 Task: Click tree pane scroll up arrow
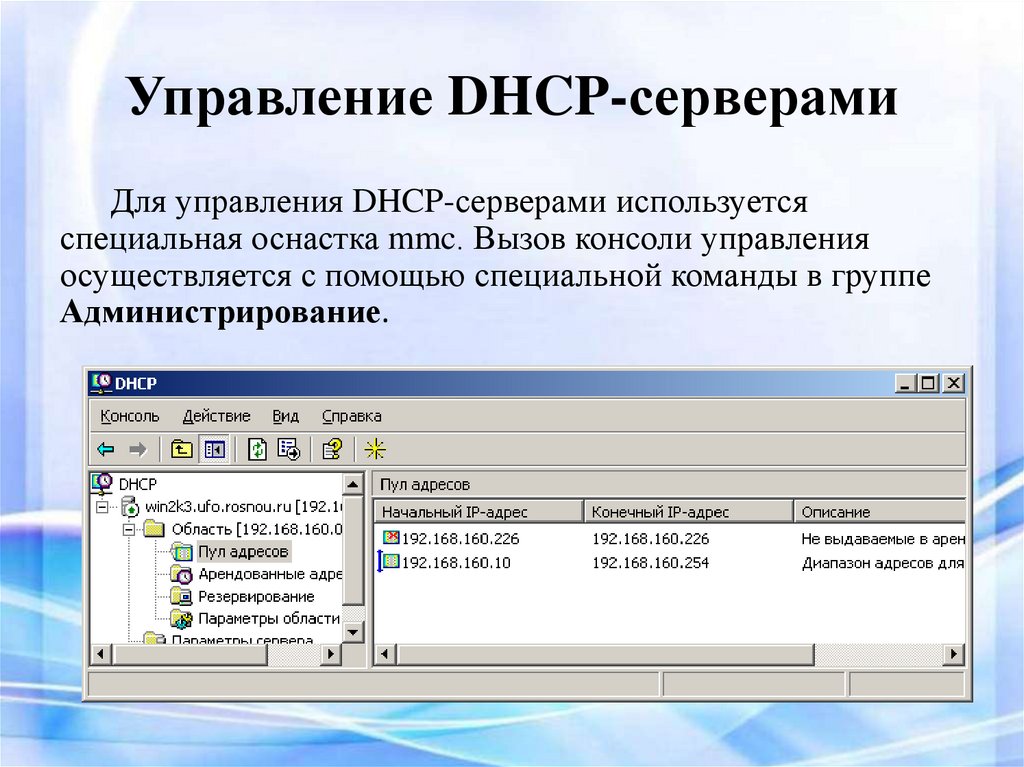click(x=353, y=484)
